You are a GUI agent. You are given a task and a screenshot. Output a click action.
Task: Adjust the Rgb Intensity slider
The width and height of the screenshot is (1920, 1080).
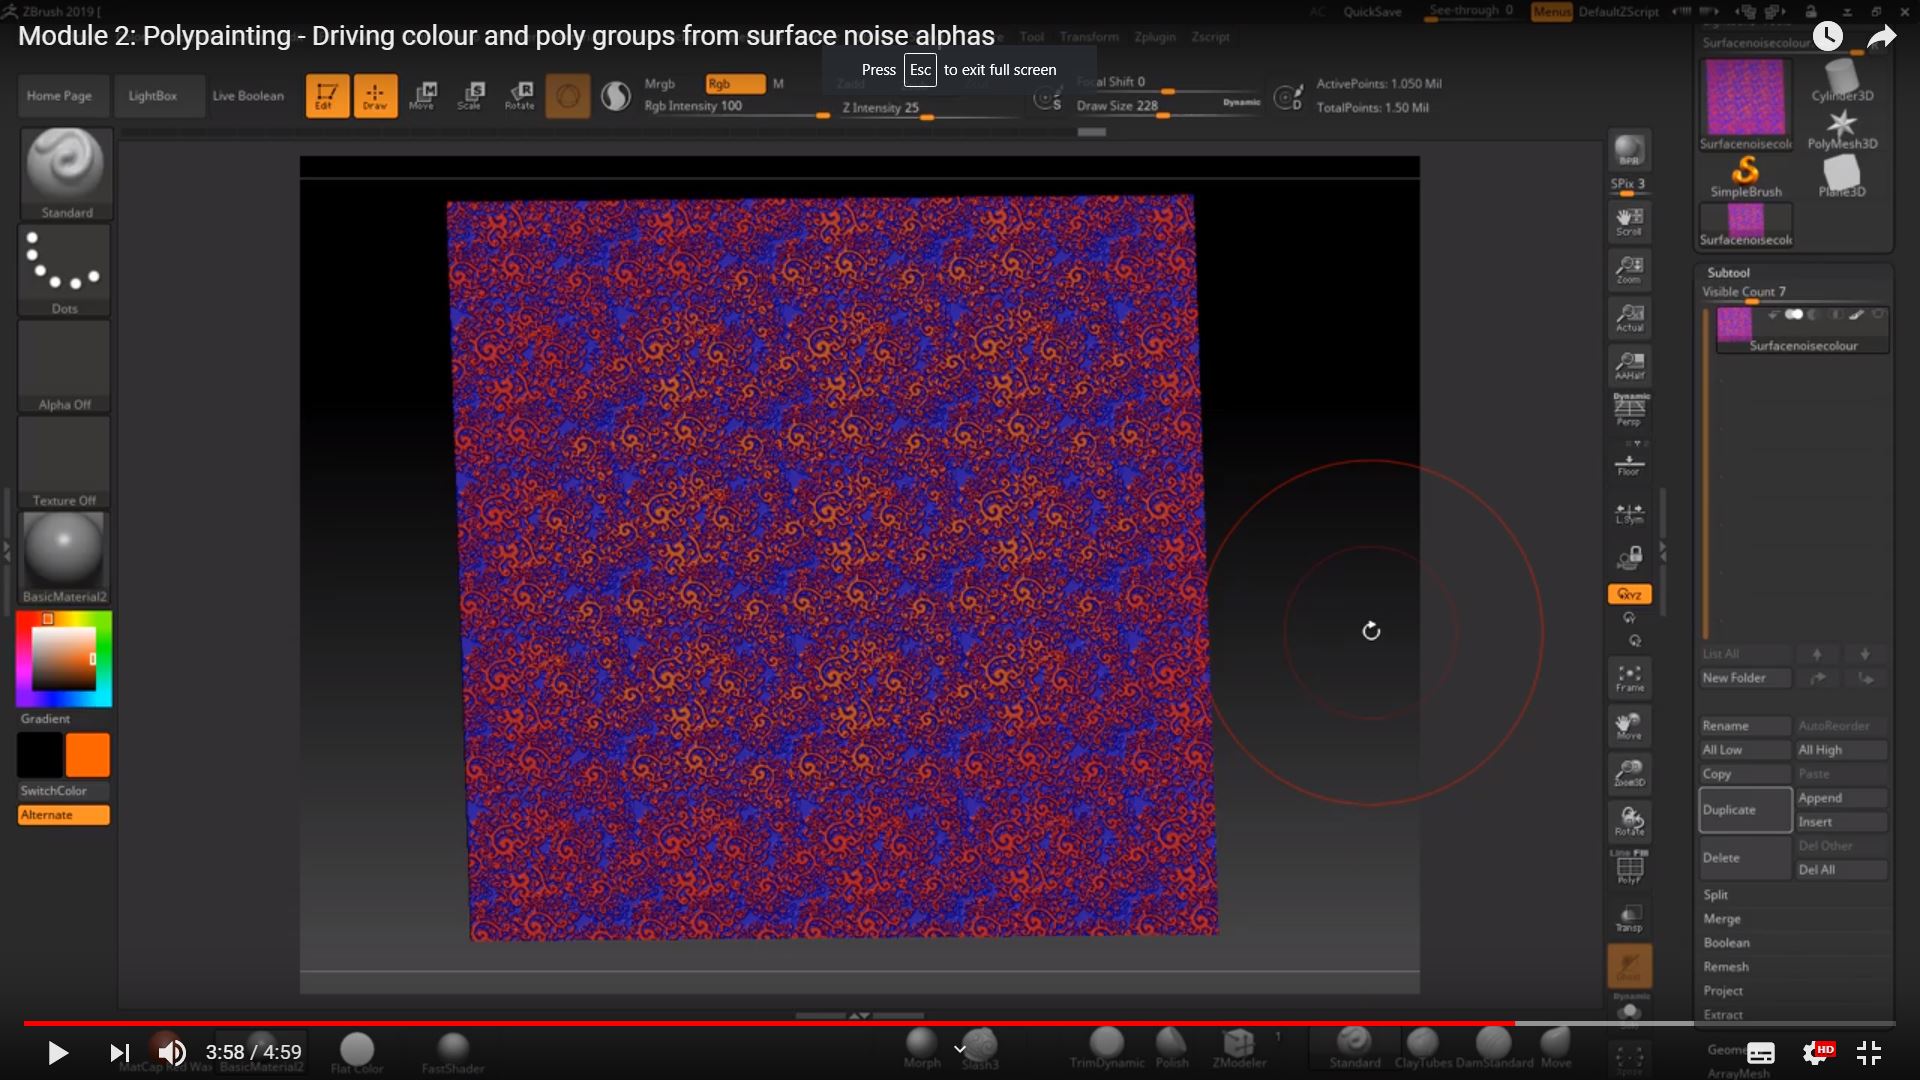pyautogui.click(x=736, y=107)
